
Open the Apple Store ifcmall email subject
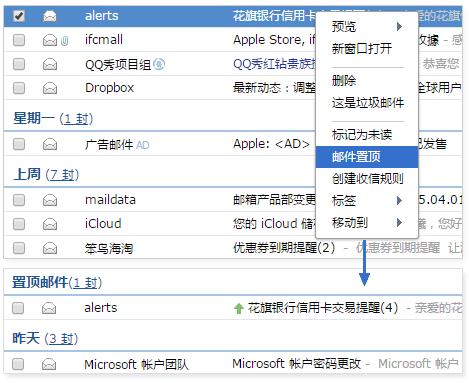point(274,40)
